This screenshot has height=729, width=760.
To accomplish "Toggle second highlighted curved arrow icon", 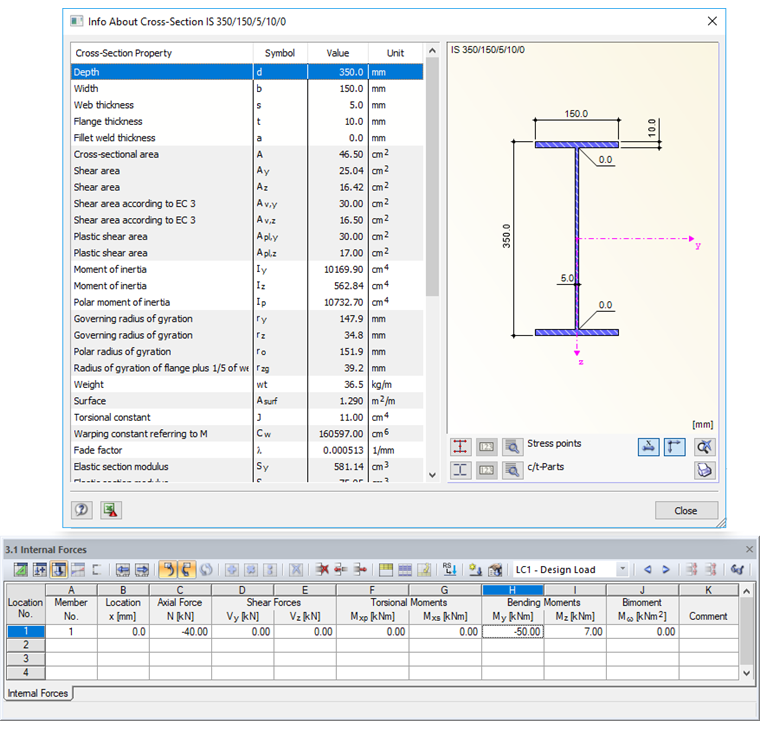I will click(187, 570).
